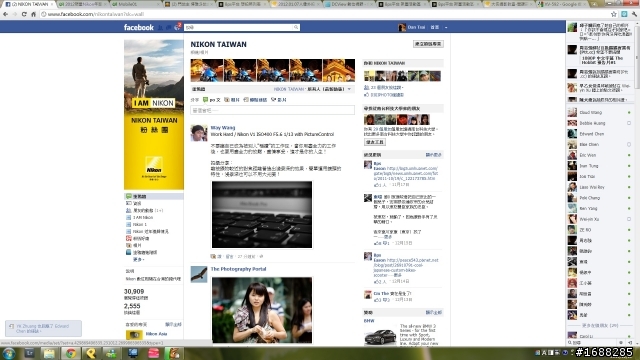Screen dimensions: 640x360
Task: Open Chrome from the Windows taskbar
Action: pyautogui.click(x=71, y=353)
